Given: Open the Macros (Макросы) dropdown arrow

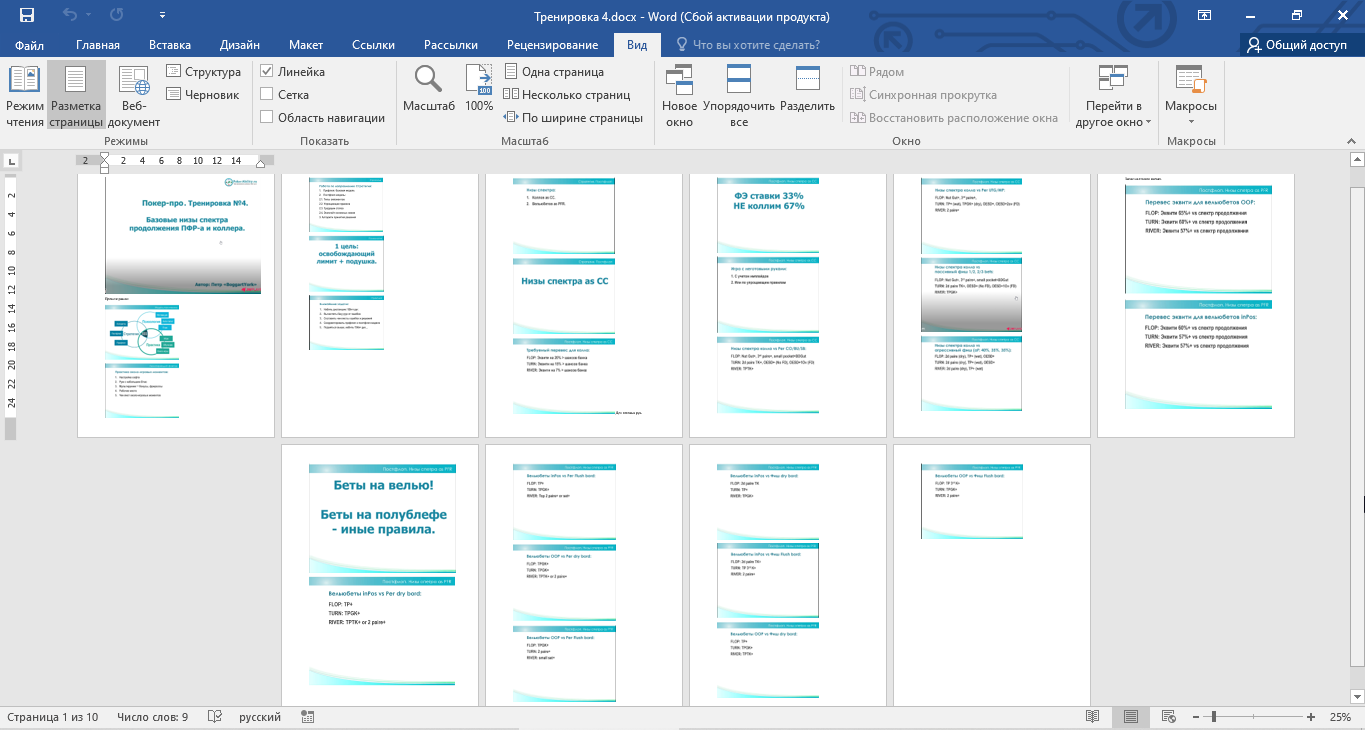Looking at the screenshot, I should point(1190,122).
